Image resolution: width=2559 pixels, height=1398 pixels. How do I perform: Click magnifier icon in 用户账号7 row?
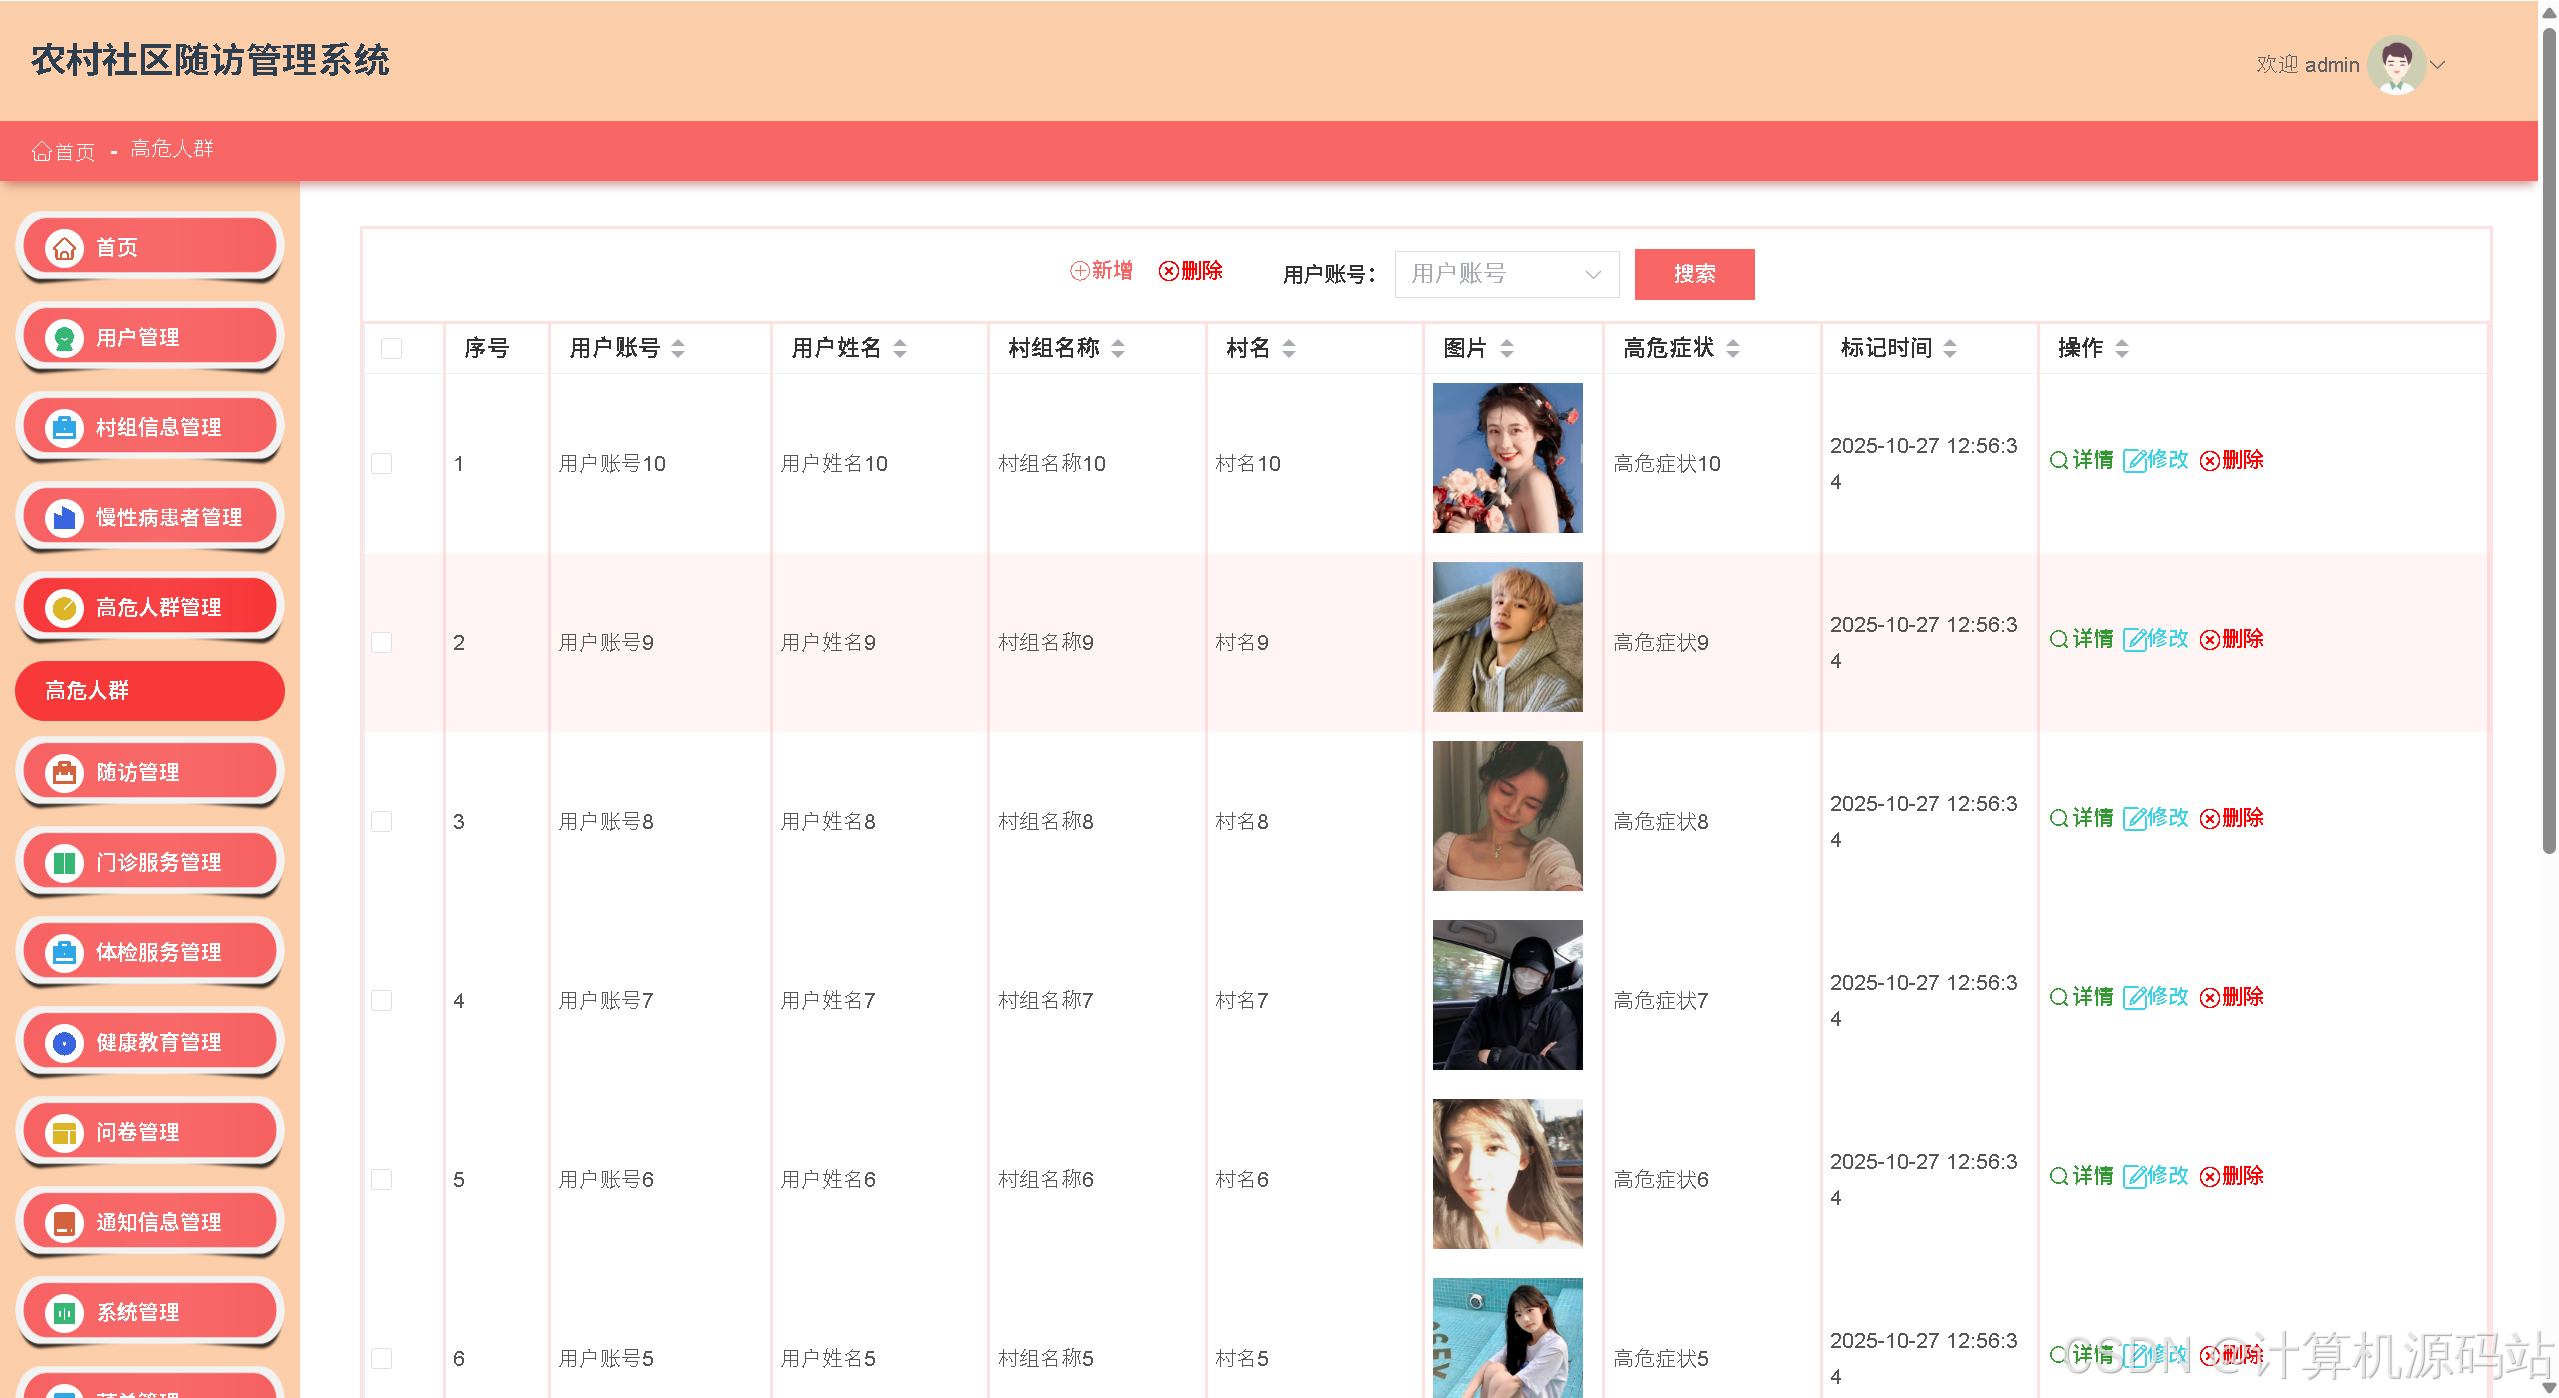click(2059, 997)
